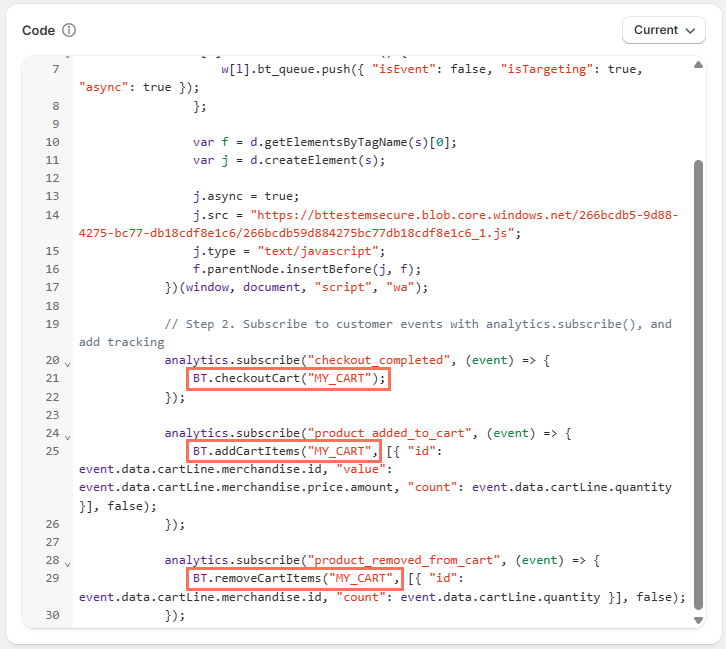Click the scrollbar down arrow
This screenshot has height=649, width=726.
[x=698, y=621]
